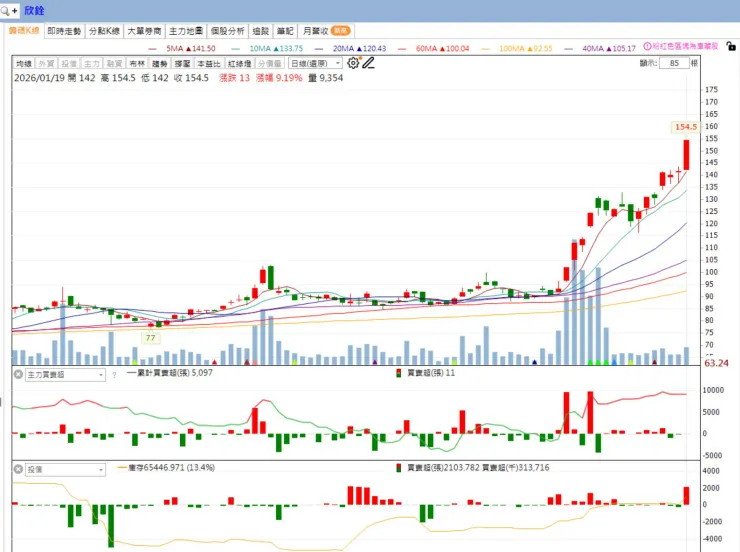
Task: Open the 主力買賣超 indicator dropdown
Action: [x=65, y=375]
